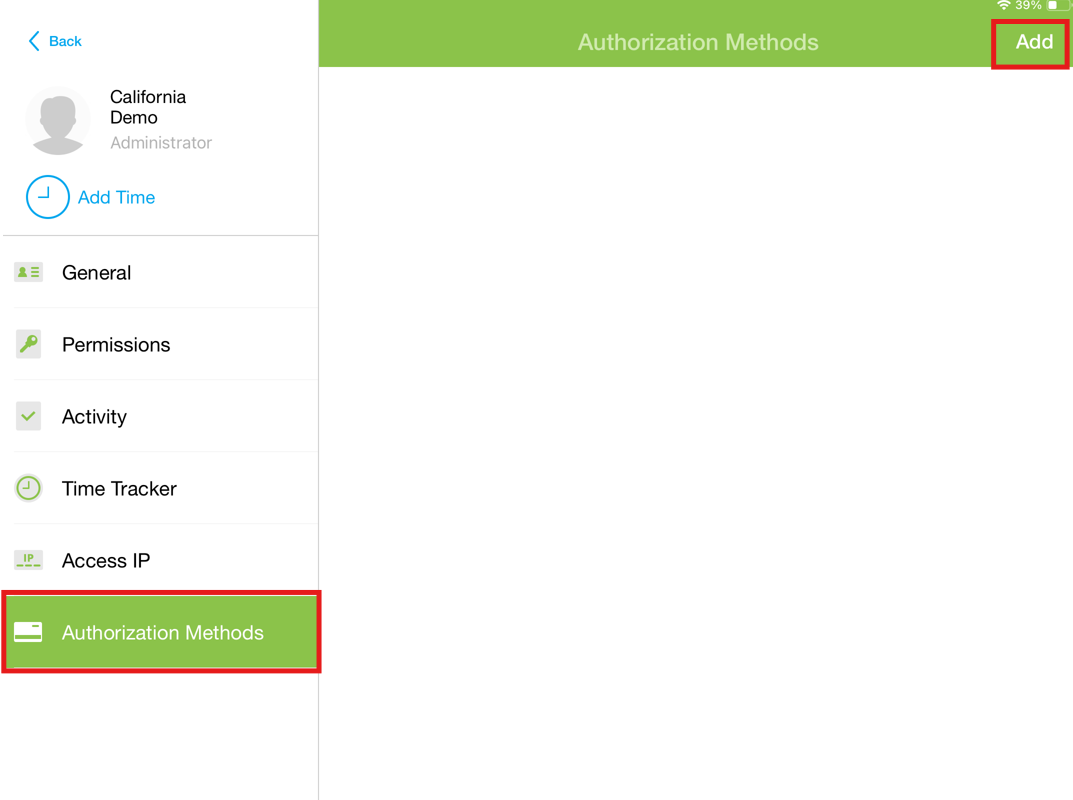1073x800 pixels.
Task: Open the Time Tracker section
Action: pyautogui.click(x=161, y=488)
